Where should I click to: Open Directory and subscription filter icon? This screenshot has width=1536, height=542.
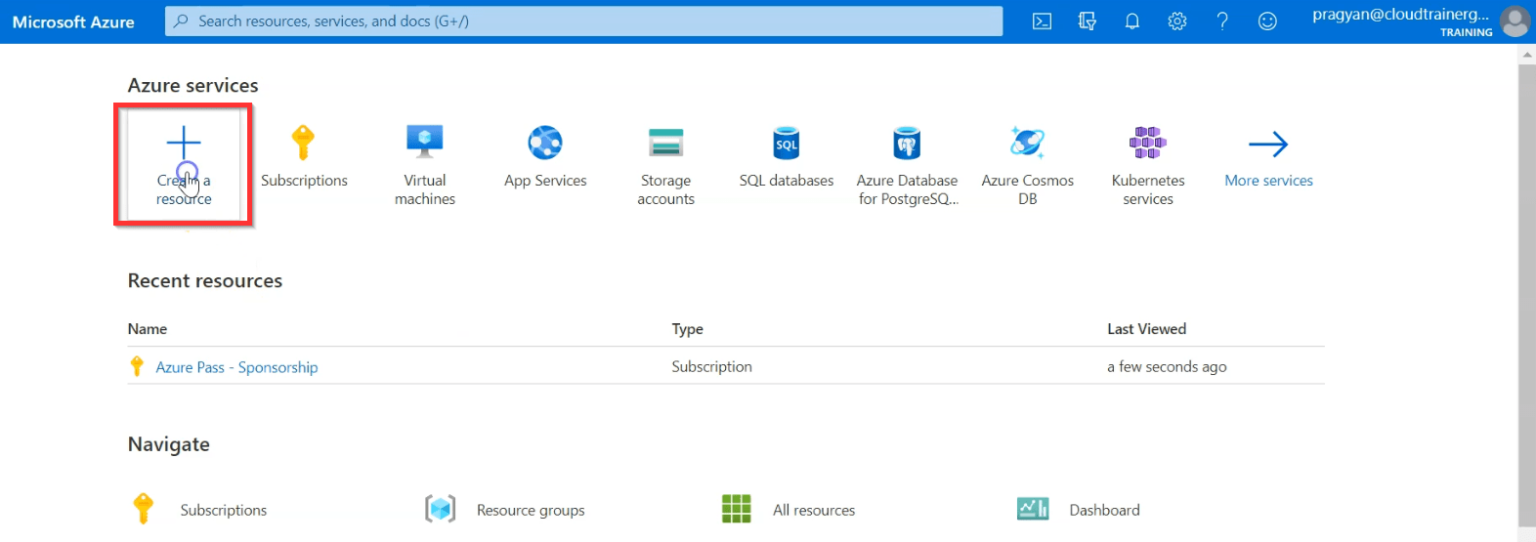[x=1087, y=21]
